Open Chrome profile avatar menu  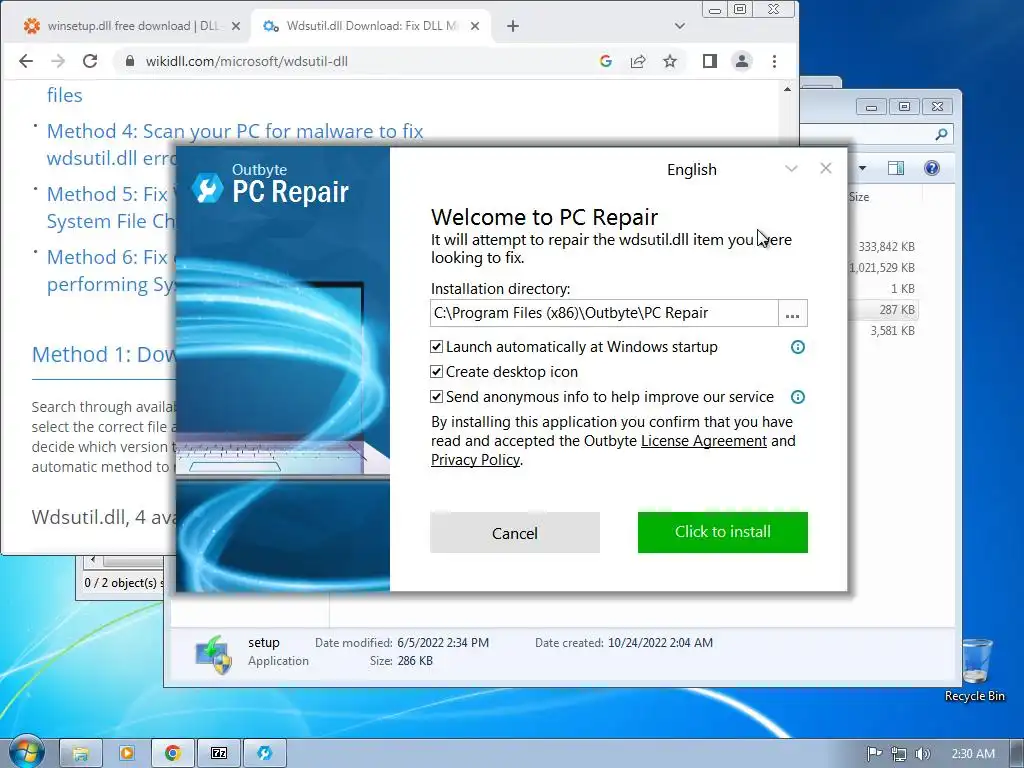(742, 61)
